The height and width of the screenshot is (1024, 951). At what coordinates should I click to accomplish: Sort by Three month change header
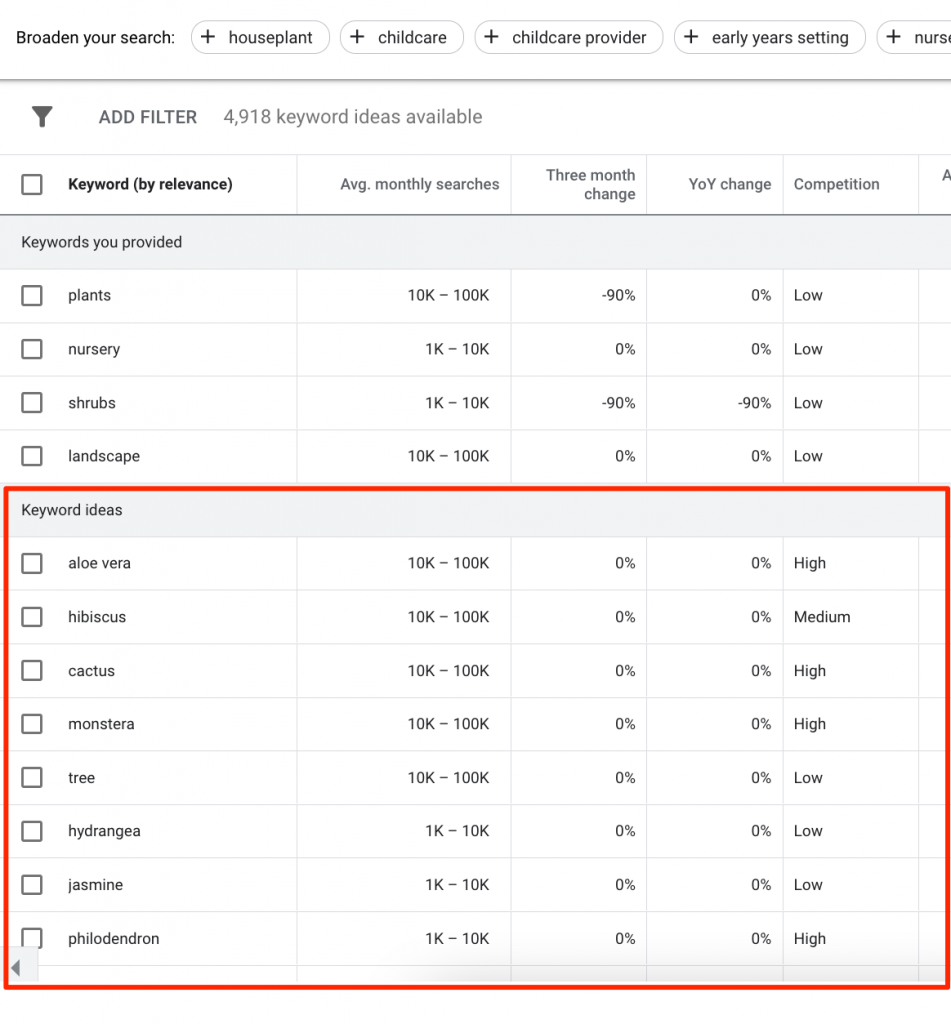pyautogui.click(x=590, y=184)
